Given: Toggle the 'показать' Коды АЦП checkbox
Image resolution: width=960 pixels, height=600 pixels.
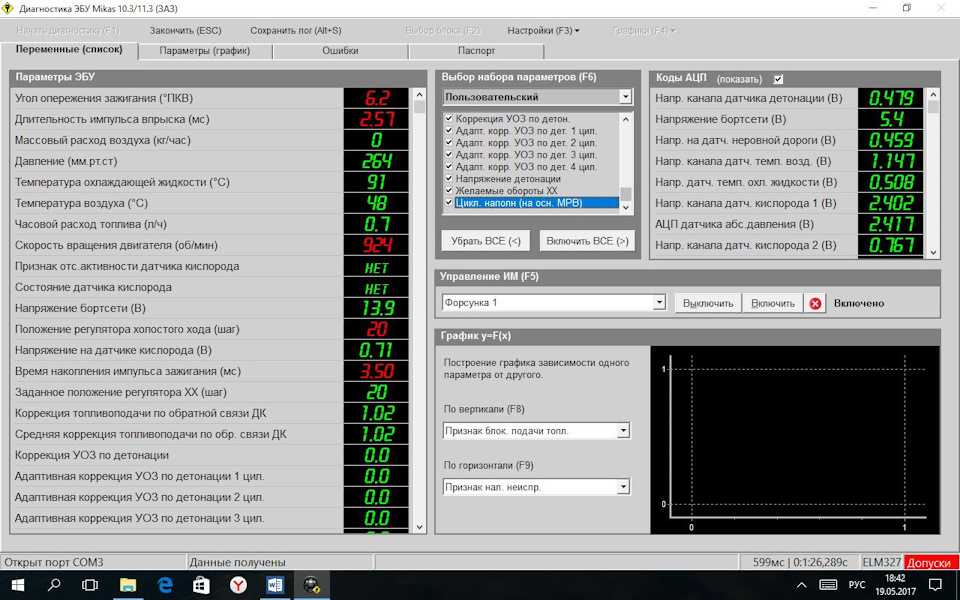Looking at the screenshot, I should click(778, 79).
